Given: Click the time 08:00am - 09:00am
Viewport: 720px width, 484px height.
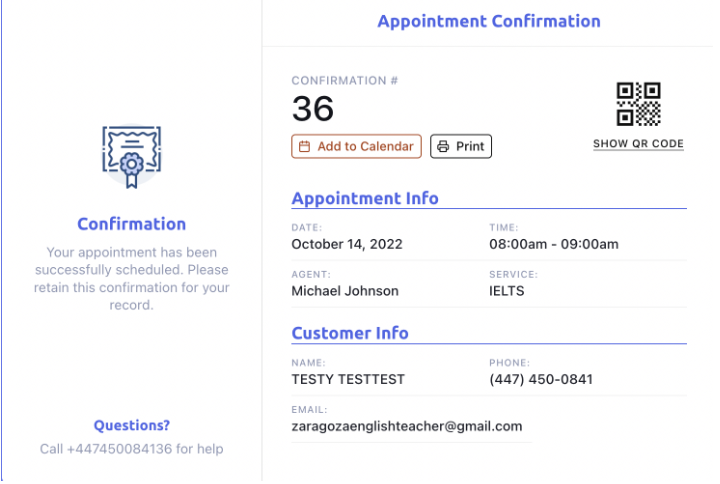Looking at the screenshot, I should click(554, 244).
